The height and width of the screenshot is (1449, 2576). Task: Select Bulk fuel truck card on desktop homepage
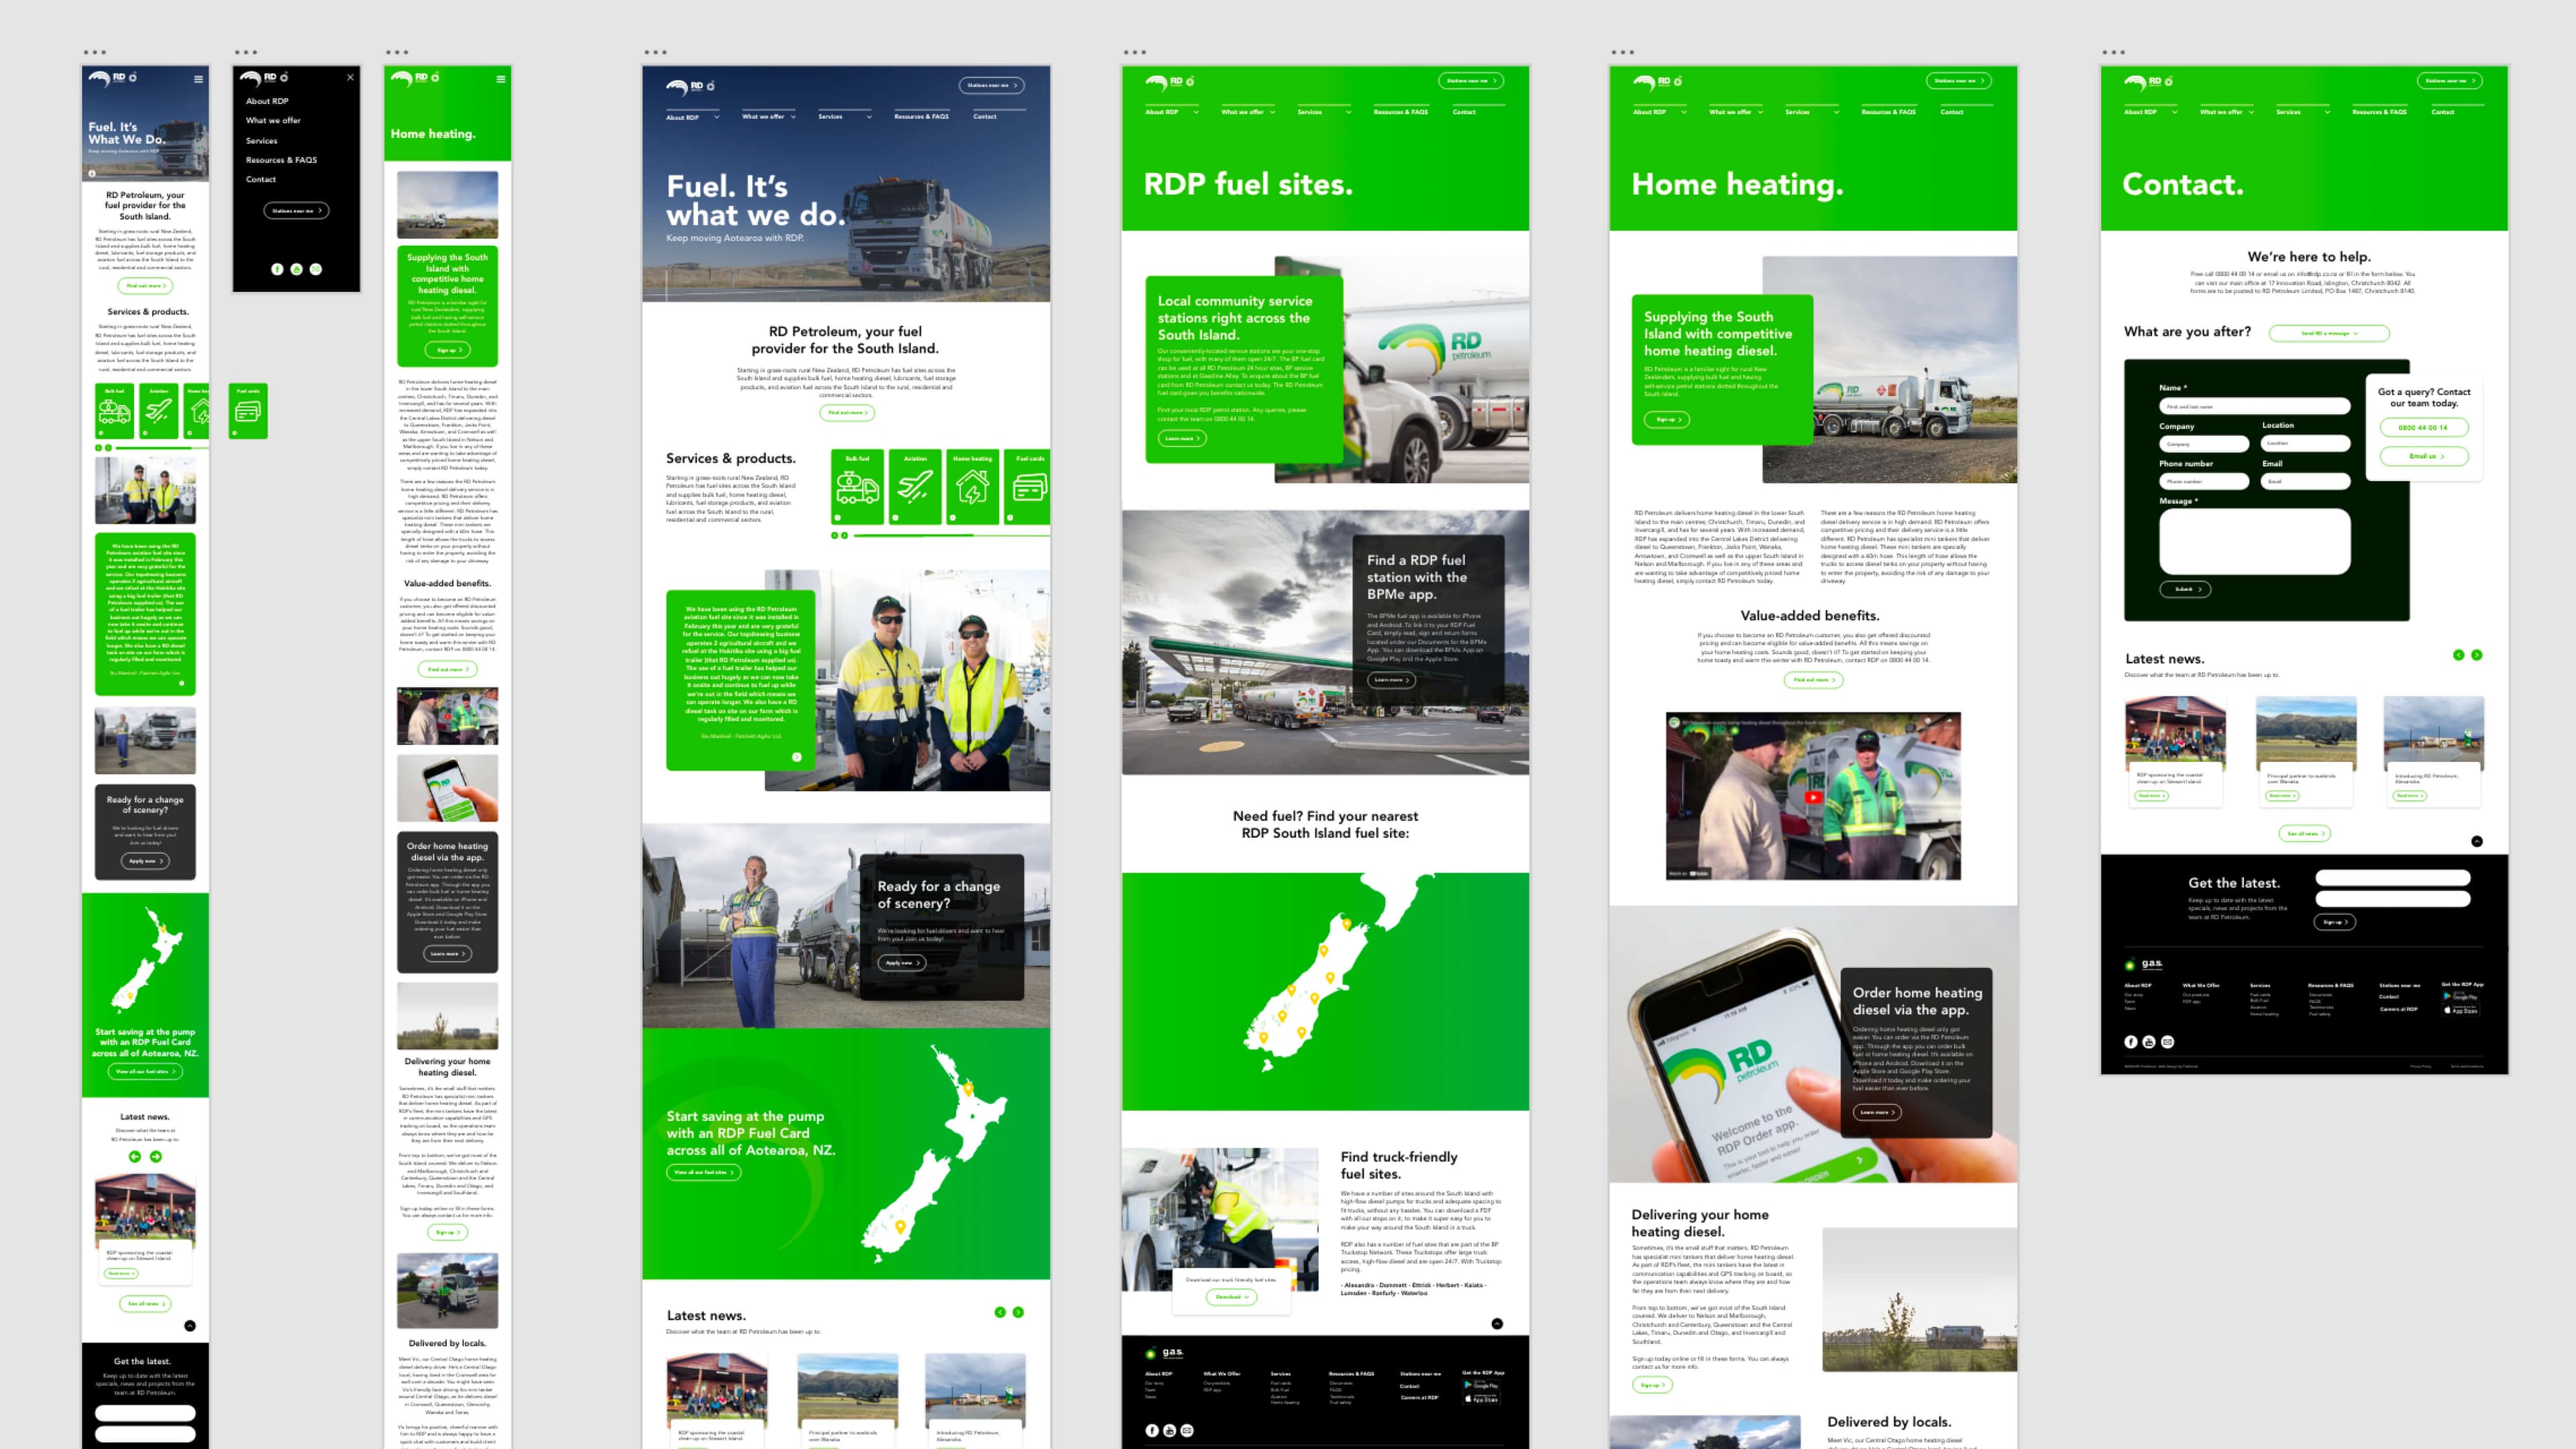click(857, 487)
